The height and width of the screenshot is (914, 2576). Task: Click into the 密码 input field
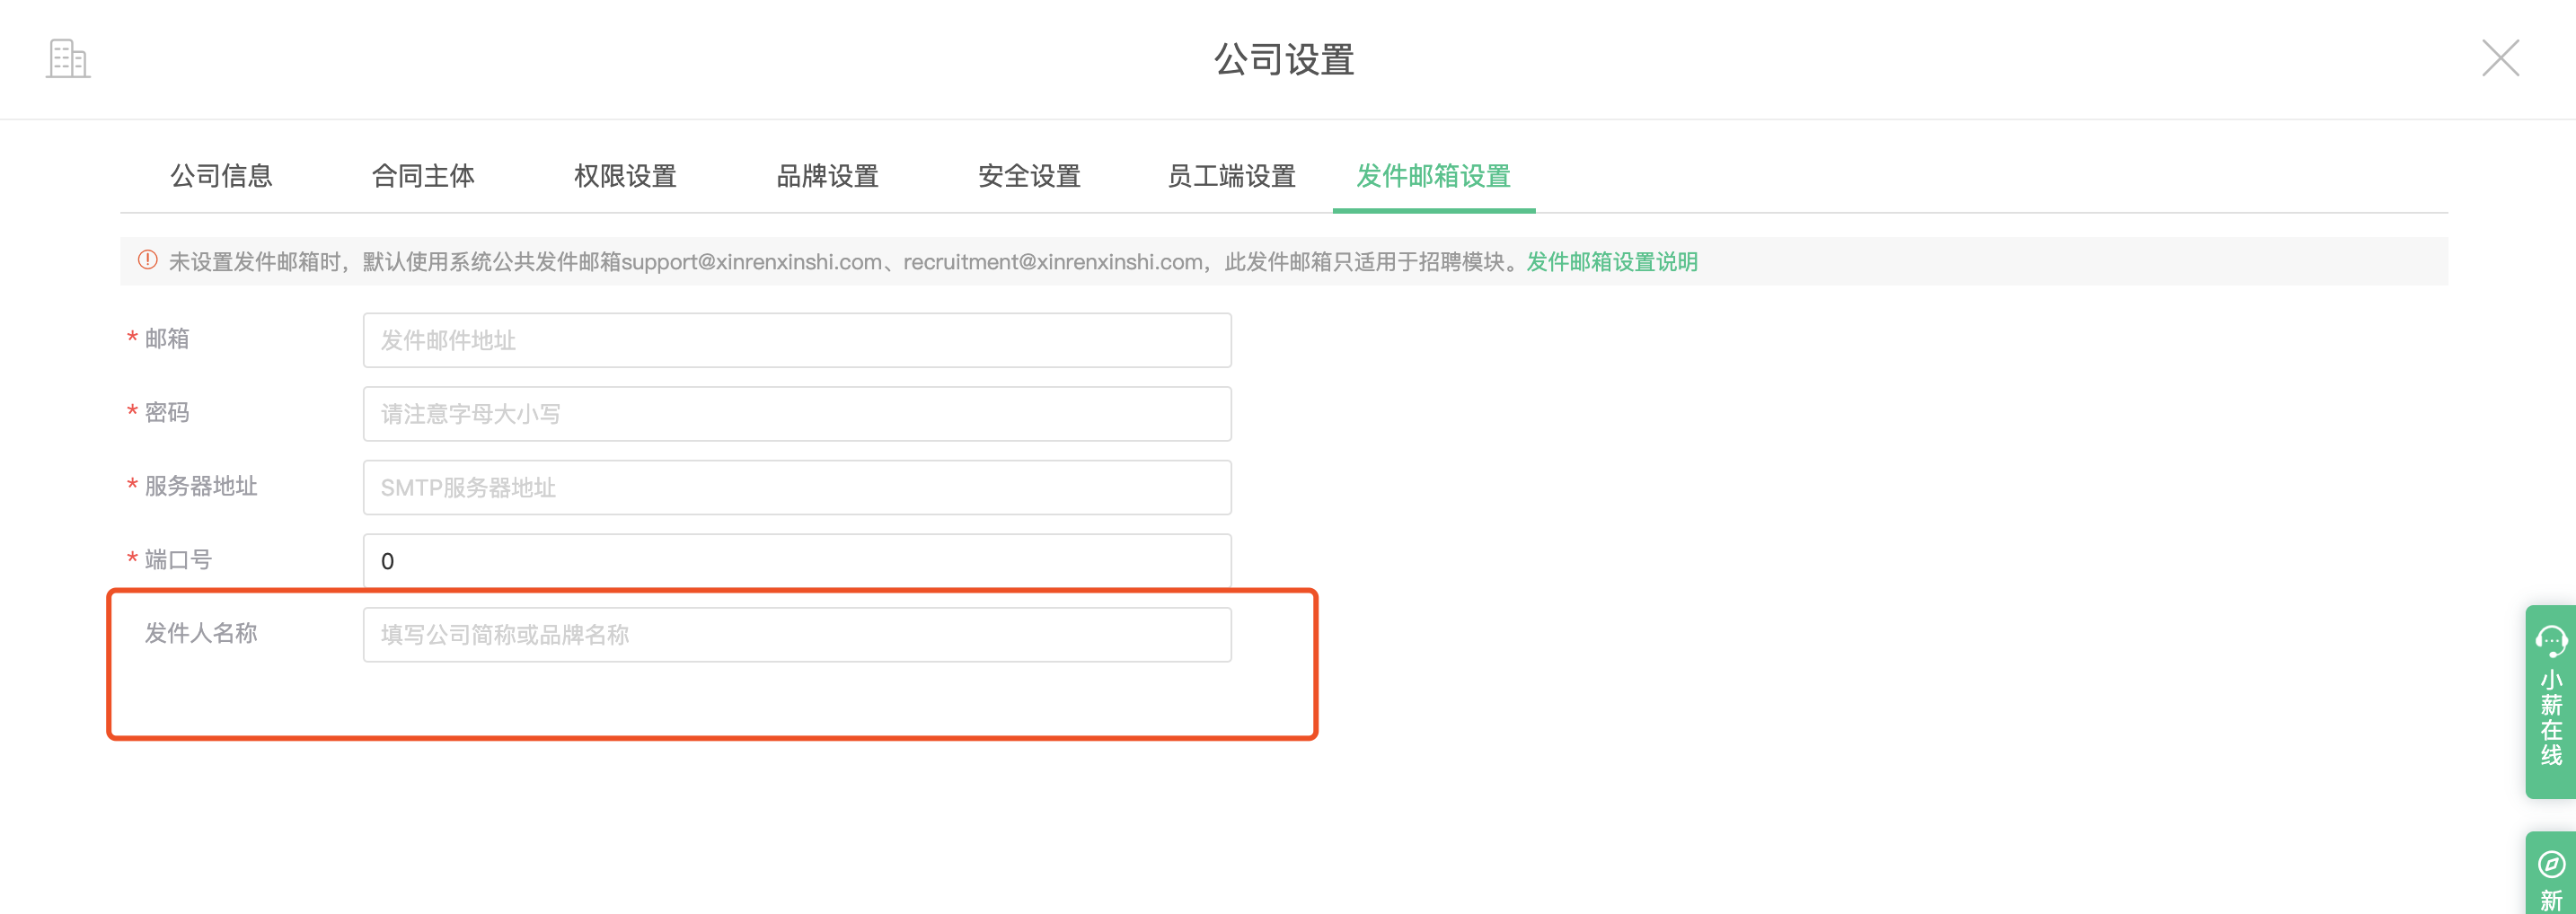pos(797,414)
